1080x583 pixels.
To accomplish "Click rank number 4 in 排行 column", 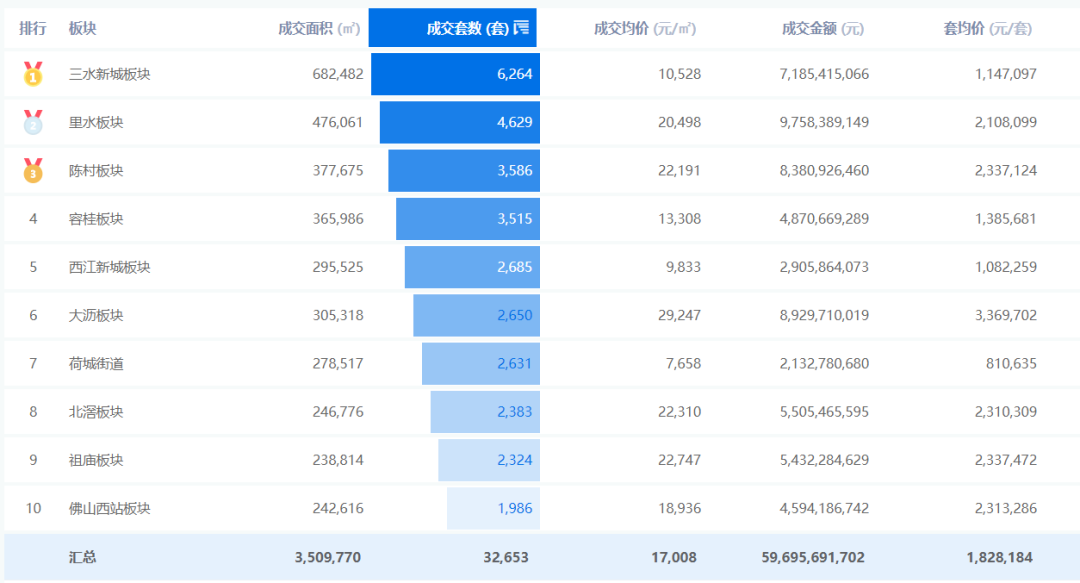I will tap(33, 219).
